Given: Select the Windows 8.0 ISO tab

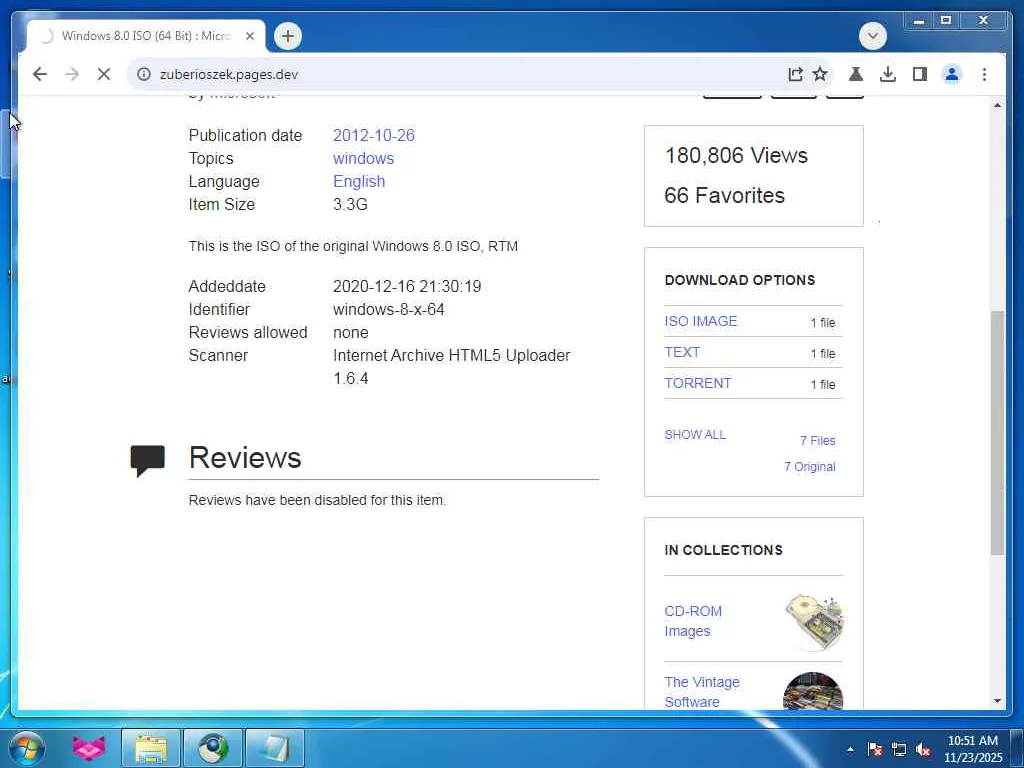Looking at the screenshot, I should click(x=146, y=36).
